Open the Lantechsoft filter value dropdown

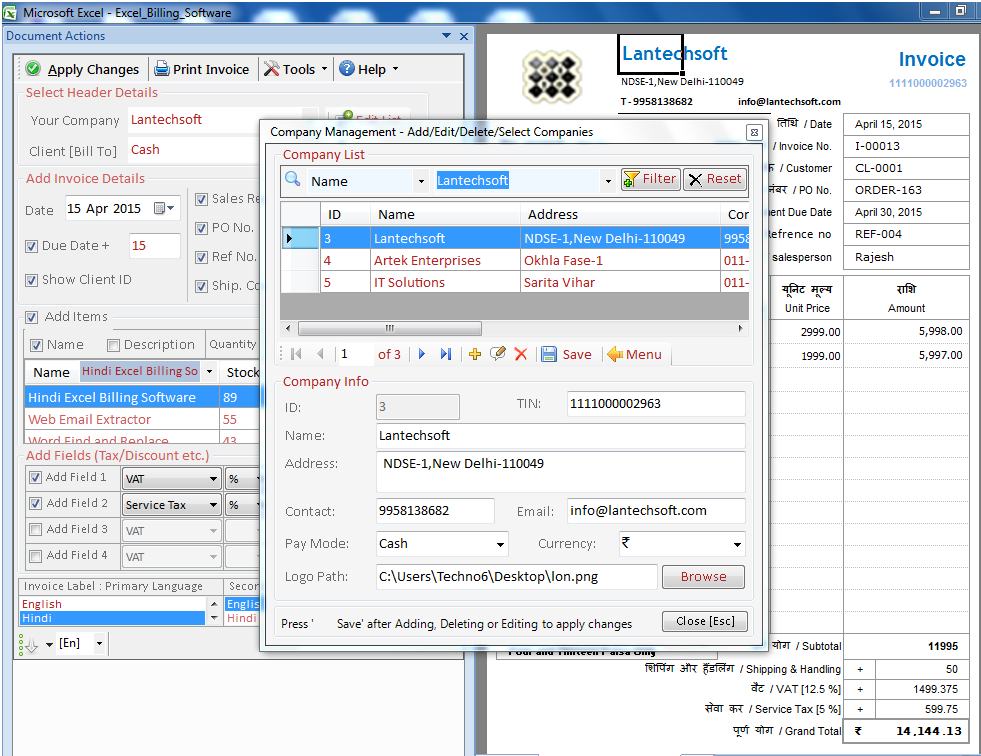[607, 181]
